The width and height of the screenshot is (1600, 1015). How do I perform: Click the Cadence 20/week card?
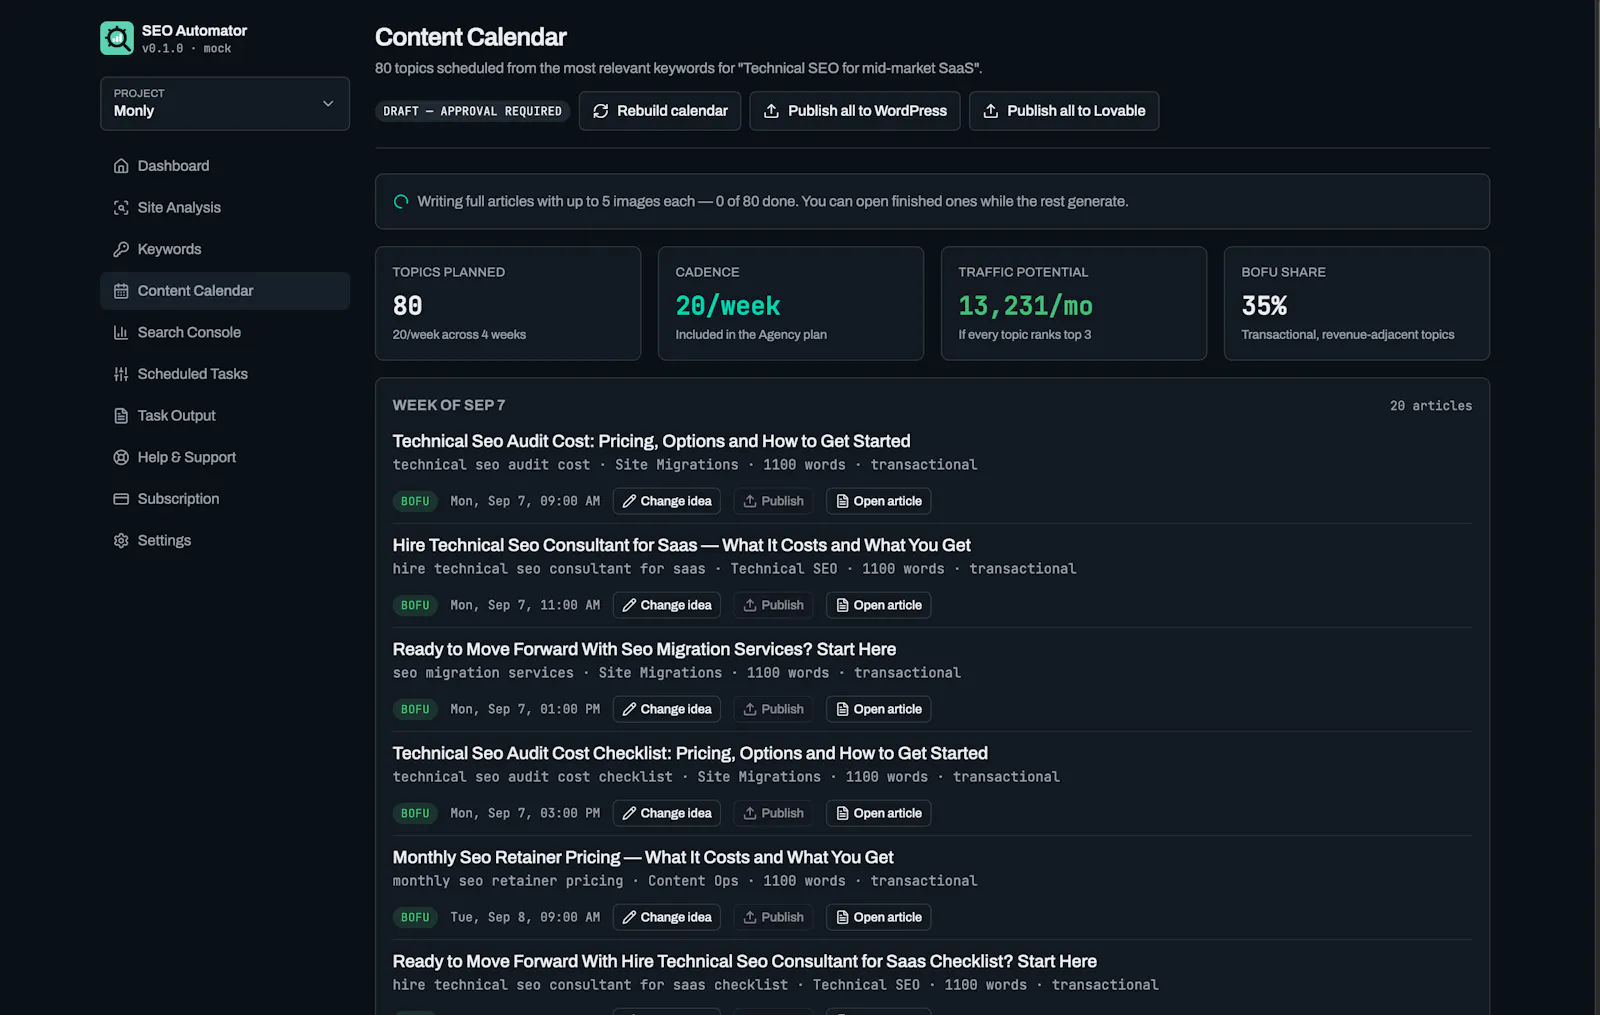coord(791,303)
